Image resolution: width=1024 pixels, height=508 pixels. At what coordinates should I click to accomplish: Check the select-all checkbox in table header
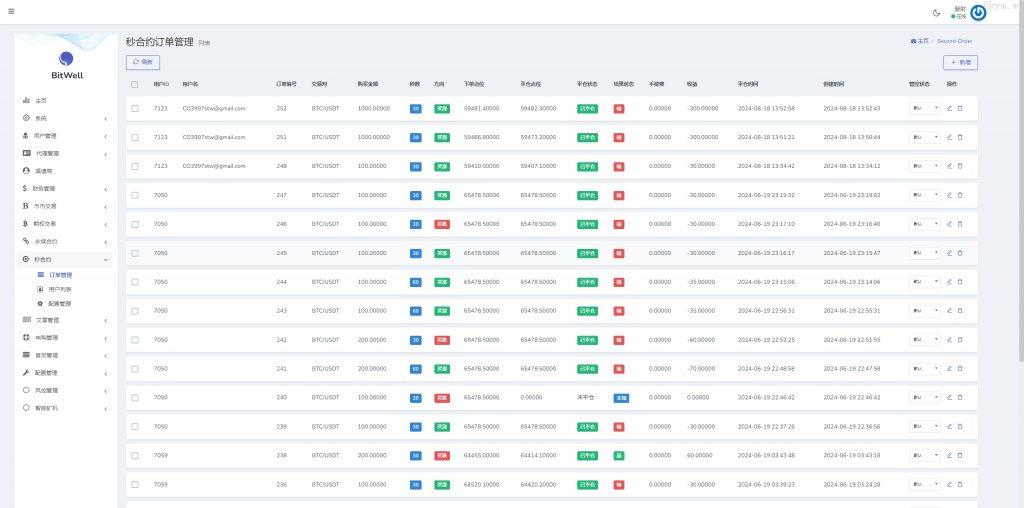135,84
